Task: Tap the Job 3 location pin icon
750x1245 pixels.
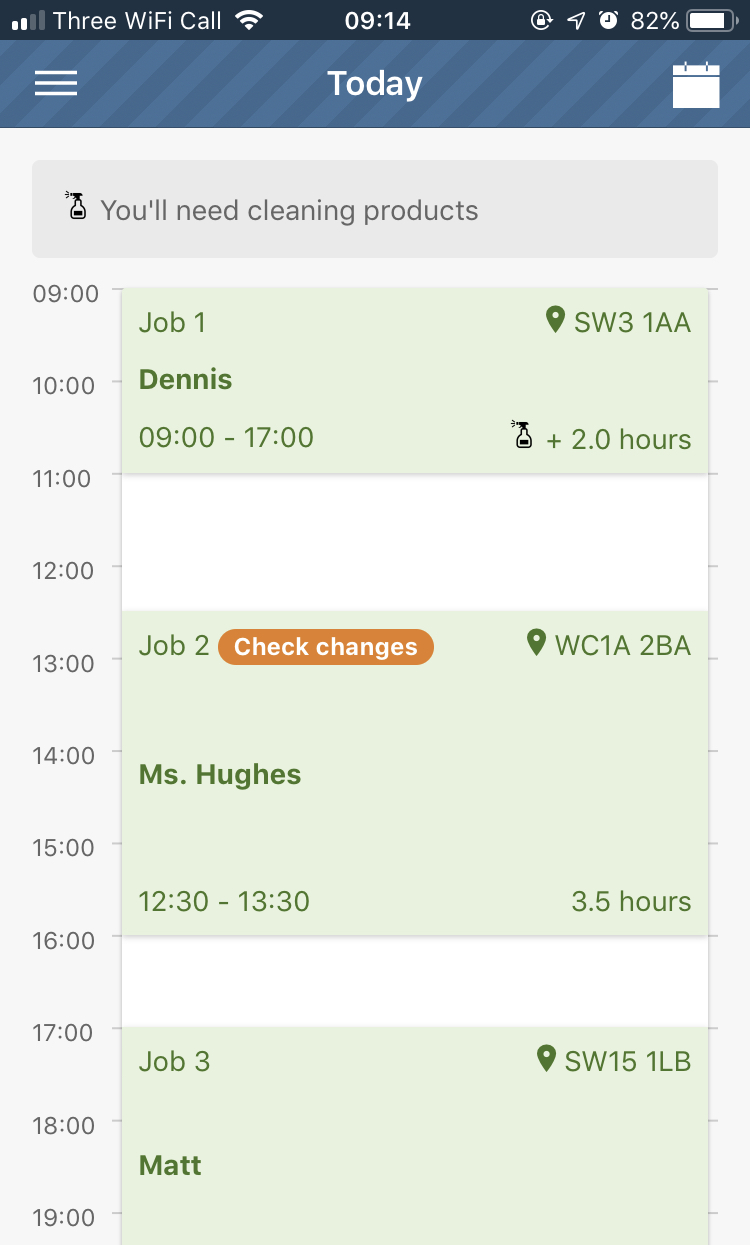Action: (546, 1058)
